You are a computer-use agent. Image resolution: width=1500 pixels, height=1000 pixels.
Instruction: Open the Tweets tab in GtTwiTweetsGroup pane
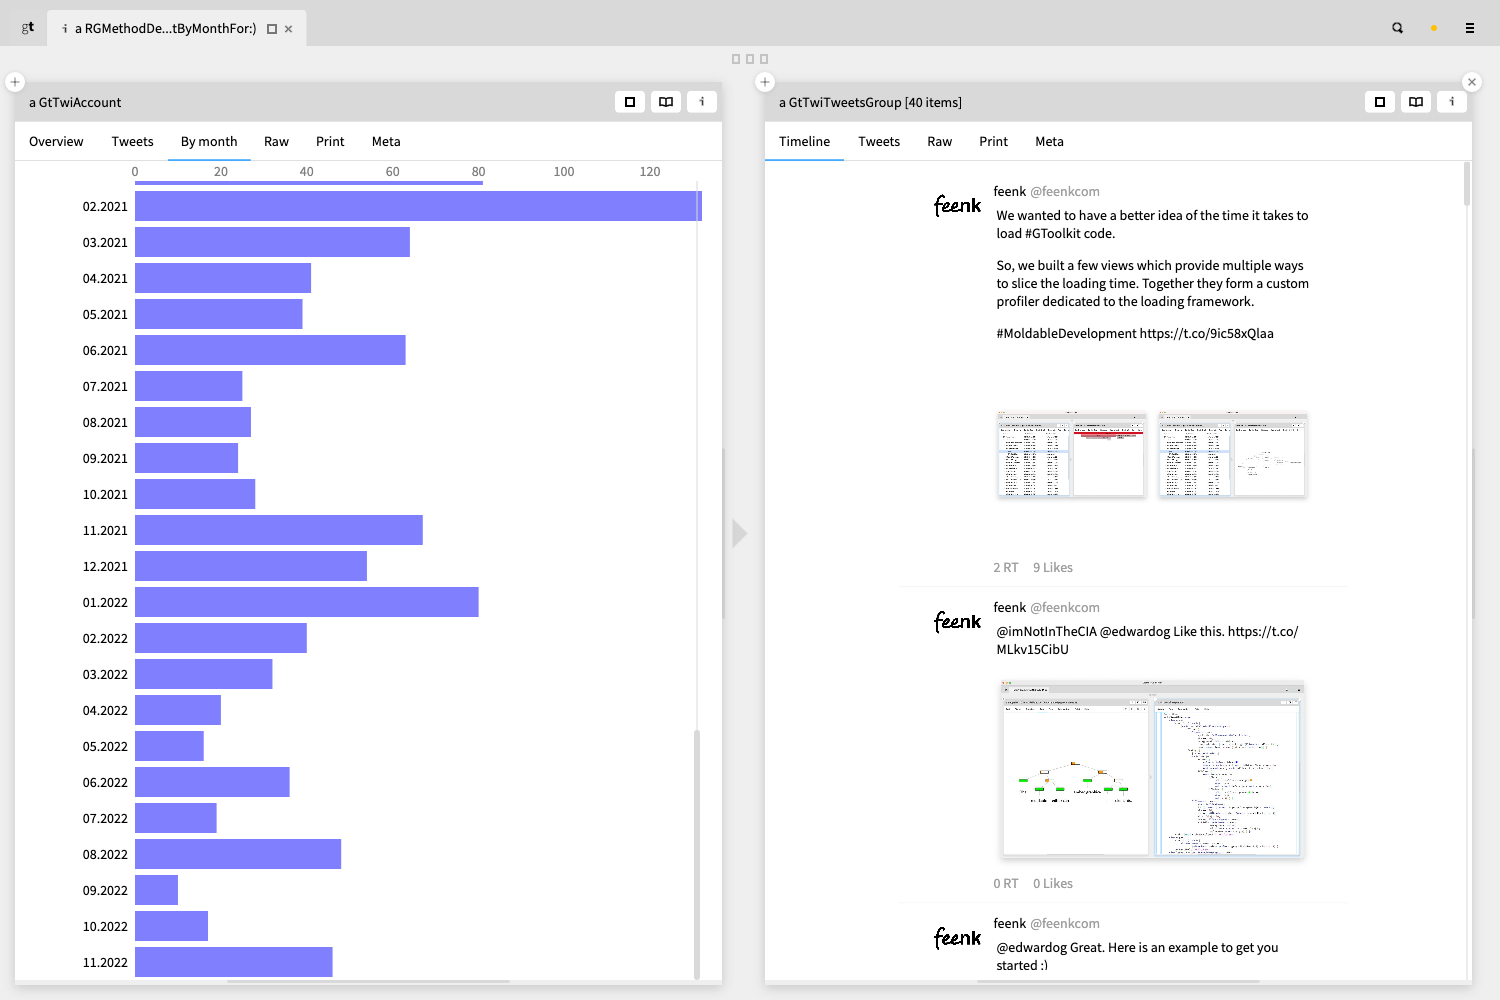(879, 142)
